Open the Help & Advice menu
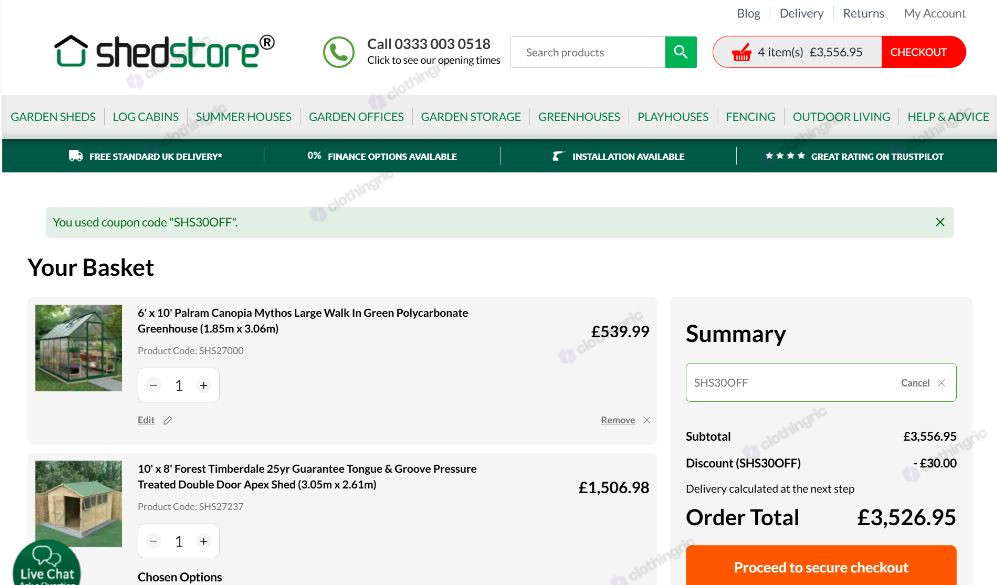The image size is (997, 585). 948,117
